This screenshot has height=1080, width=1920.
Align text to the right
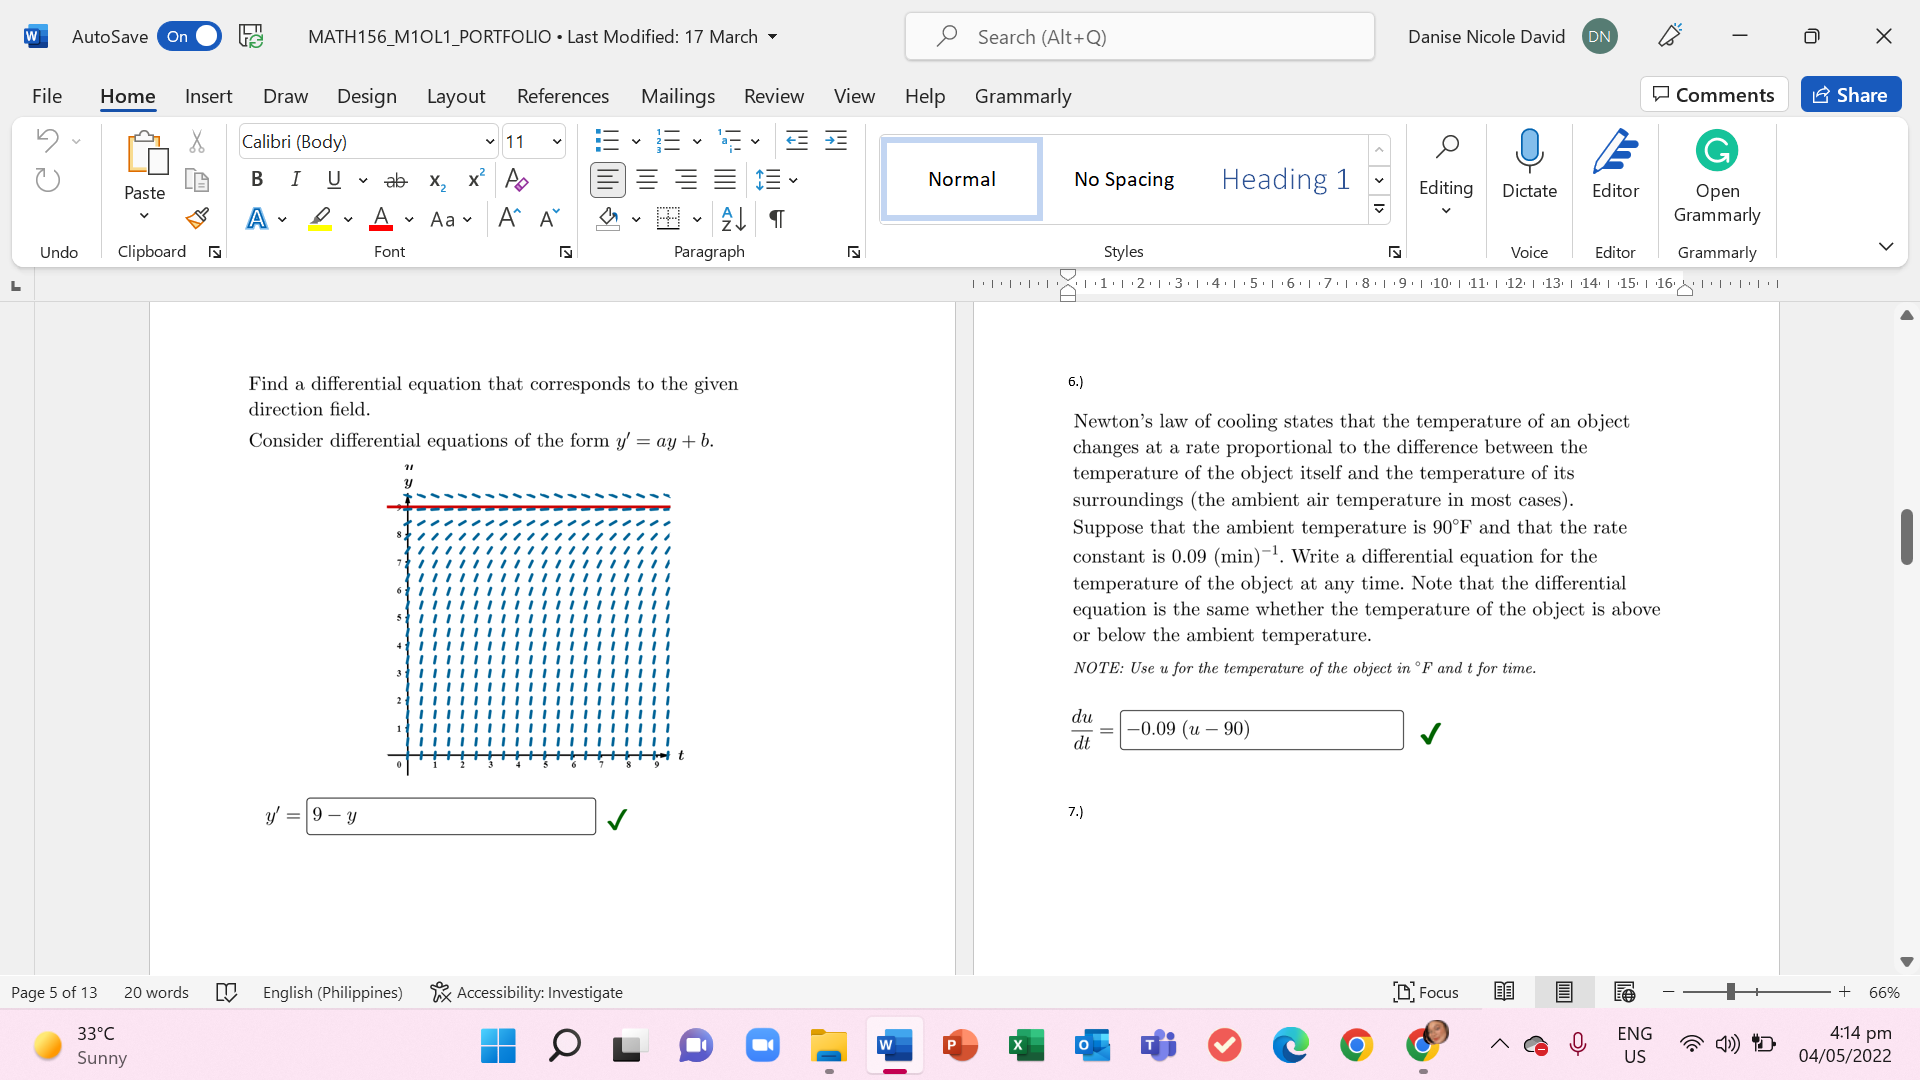coord(686,180)
